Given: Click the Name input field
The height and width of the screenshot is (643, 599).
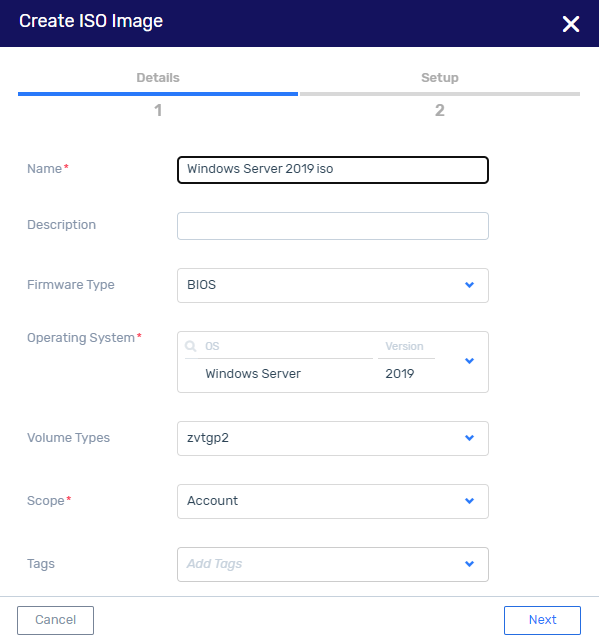Looking at the screenshot, I should coord(333,170).
